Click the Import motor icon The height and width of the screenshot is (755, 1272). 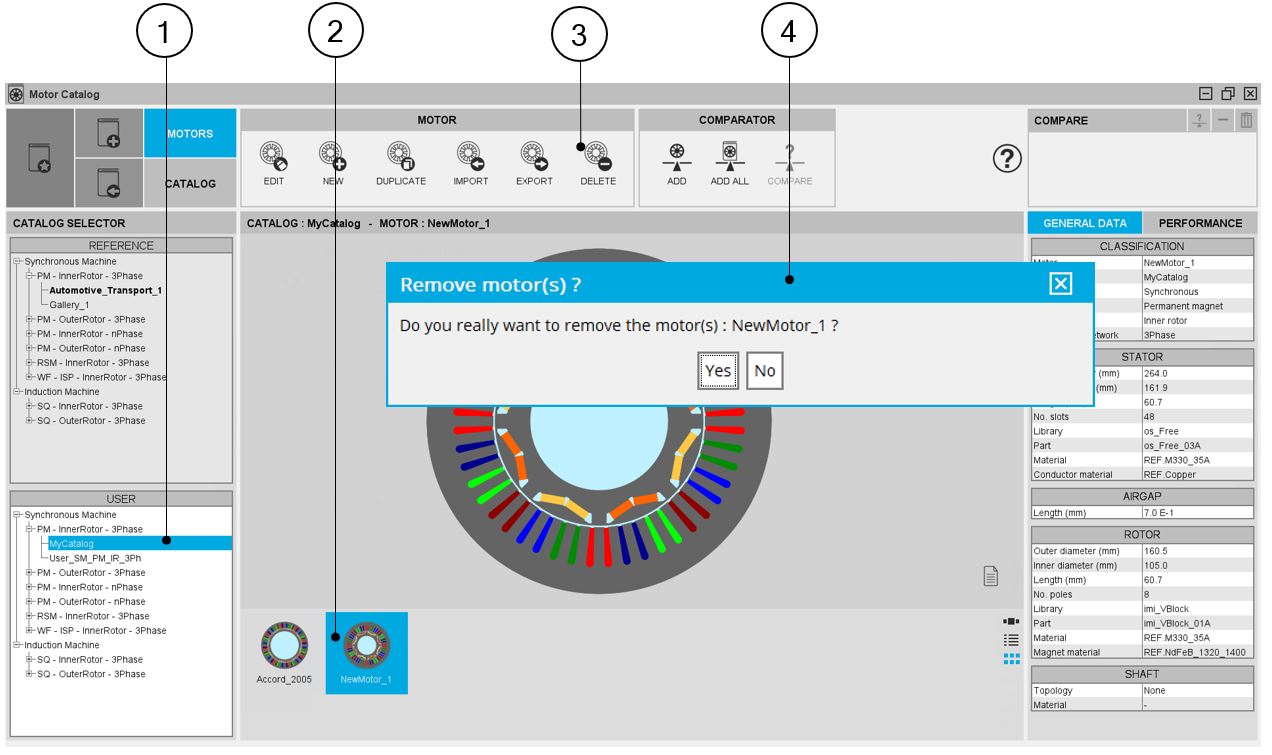470,156
